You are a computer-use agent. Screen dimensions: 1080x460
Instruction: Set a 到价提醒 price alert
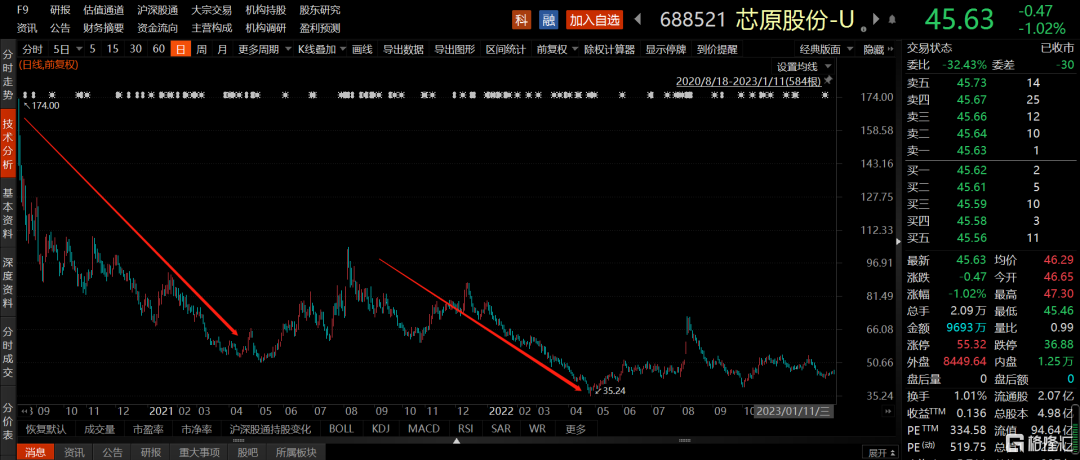tap(716, 50)
